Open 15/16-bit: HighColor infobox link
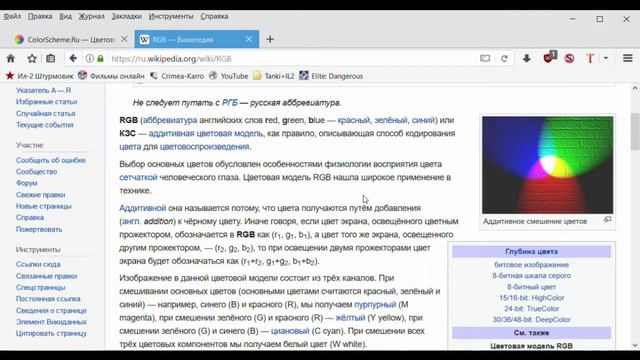The image size is (640, 360). pos(531,298)
